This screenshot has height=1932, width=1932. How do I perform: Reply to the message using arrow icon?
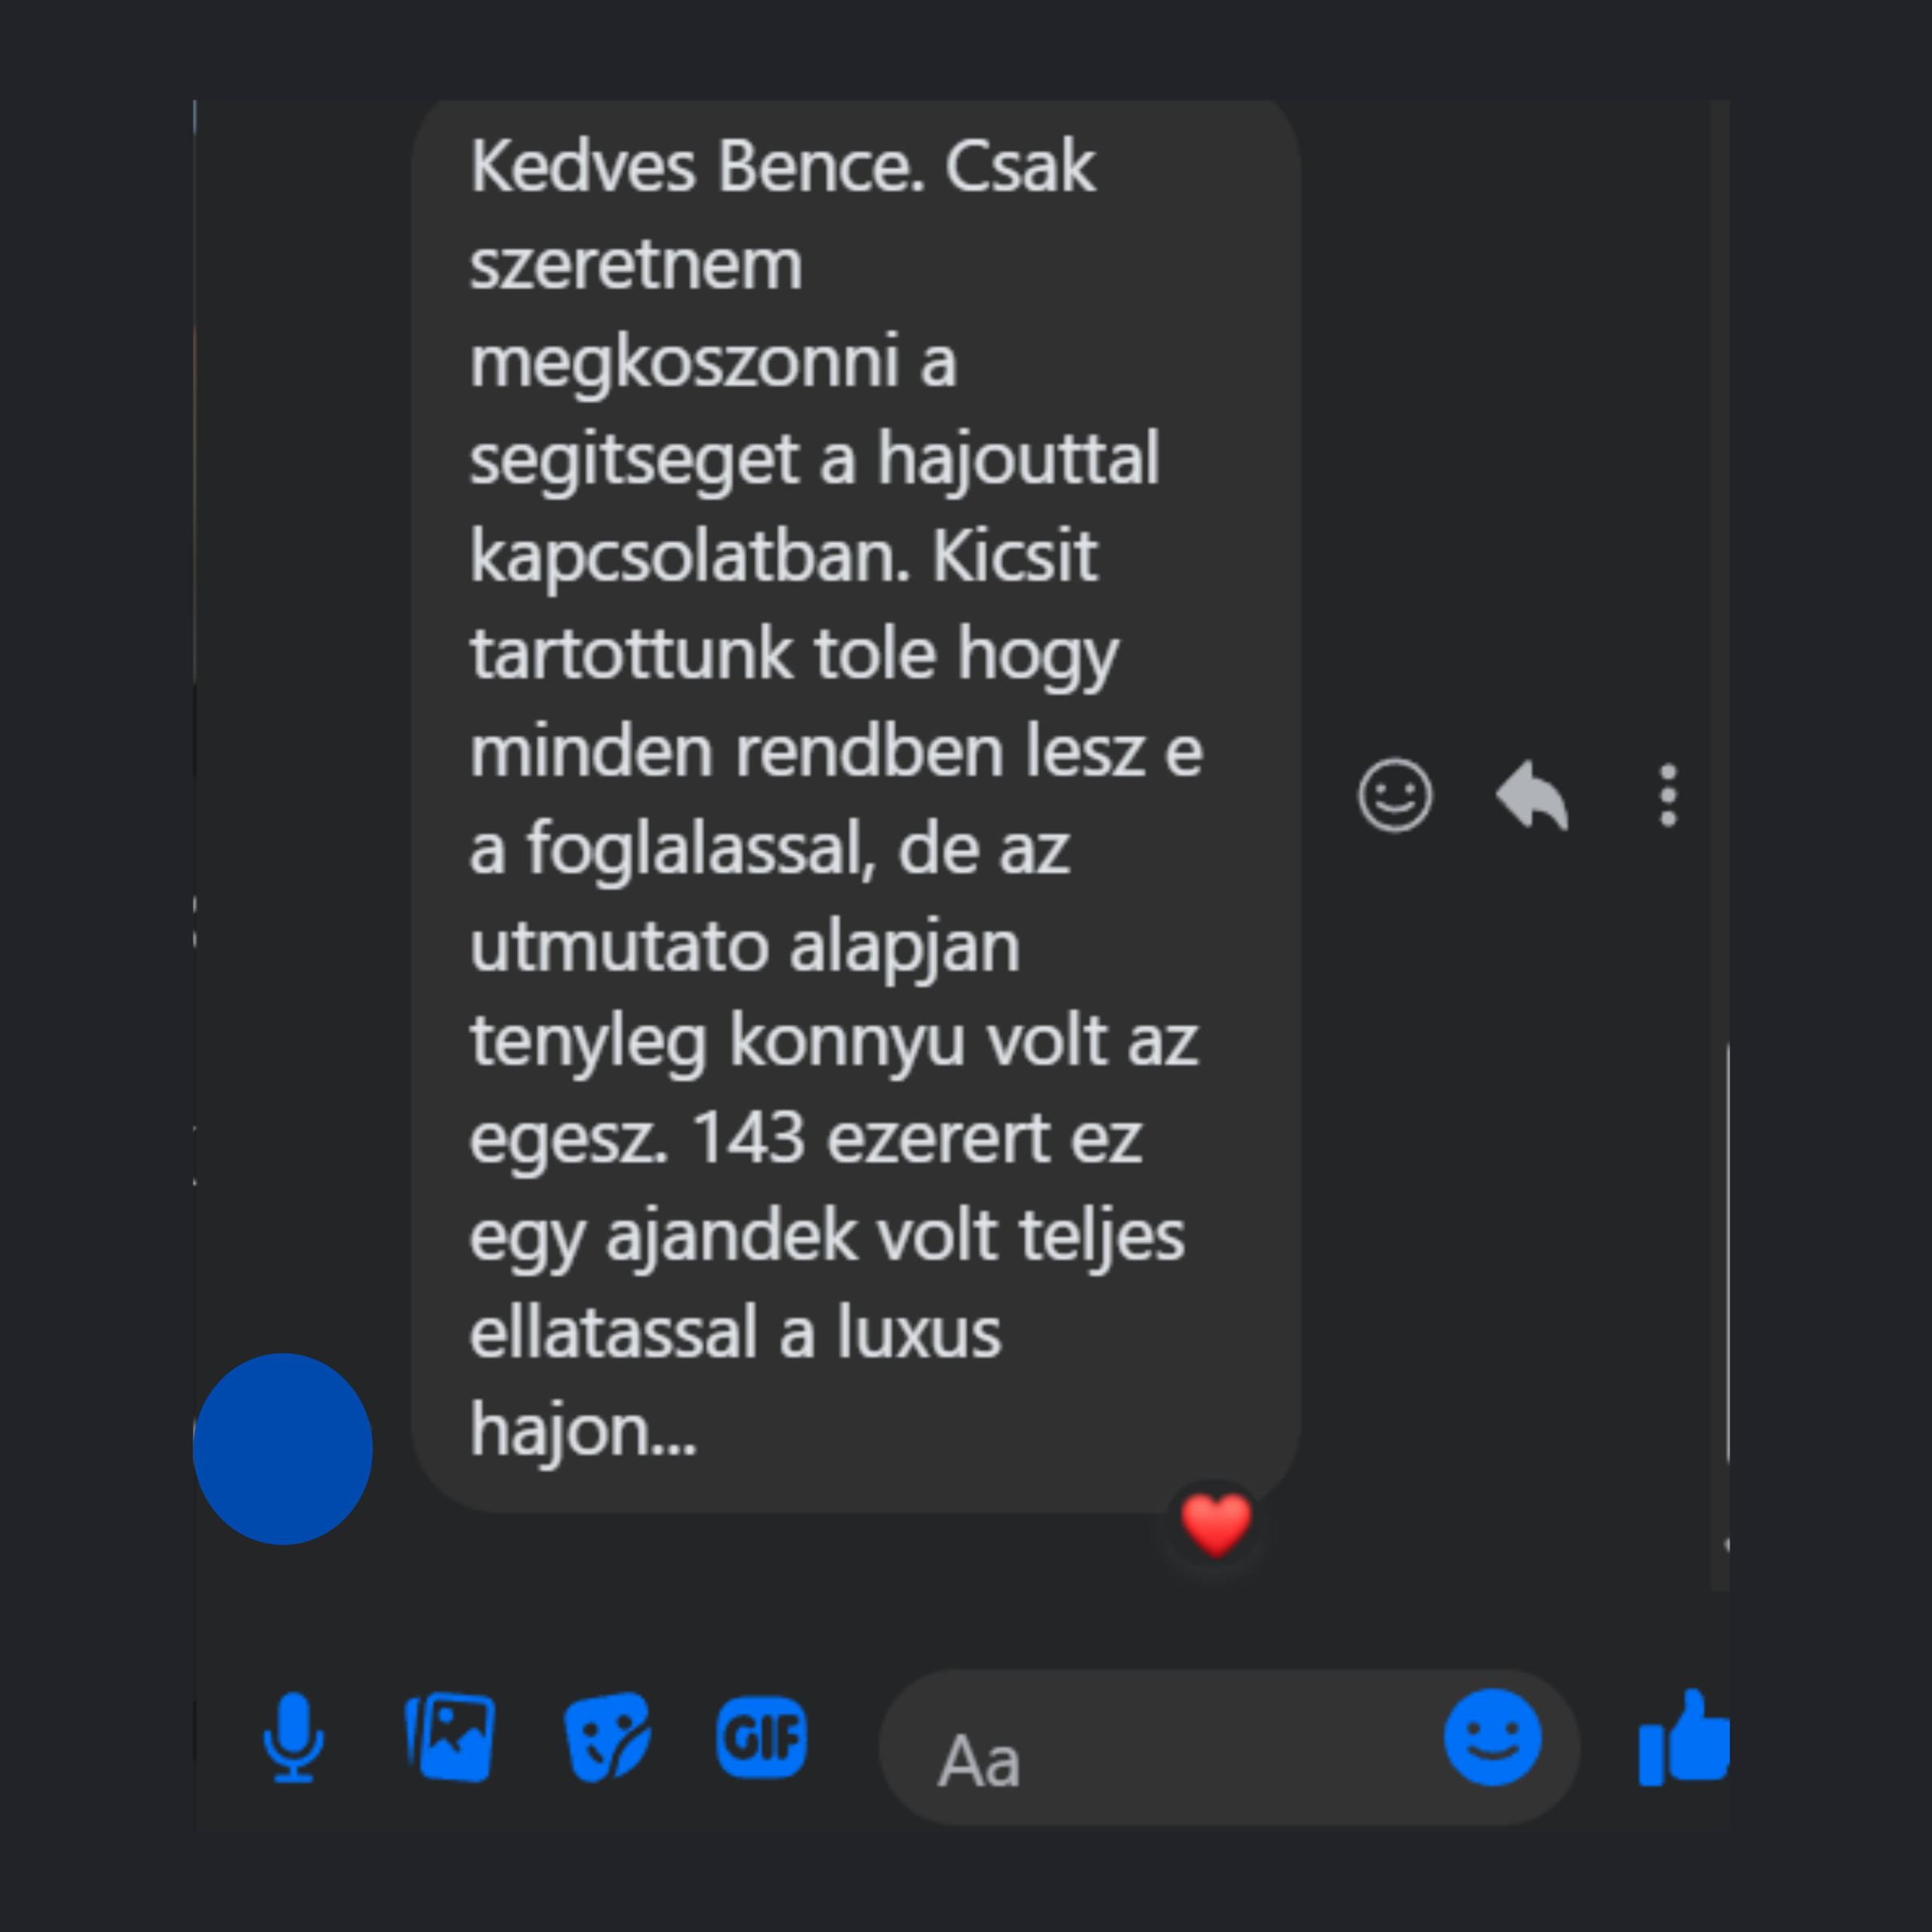pyautogui.click(x=1532, y=796)
